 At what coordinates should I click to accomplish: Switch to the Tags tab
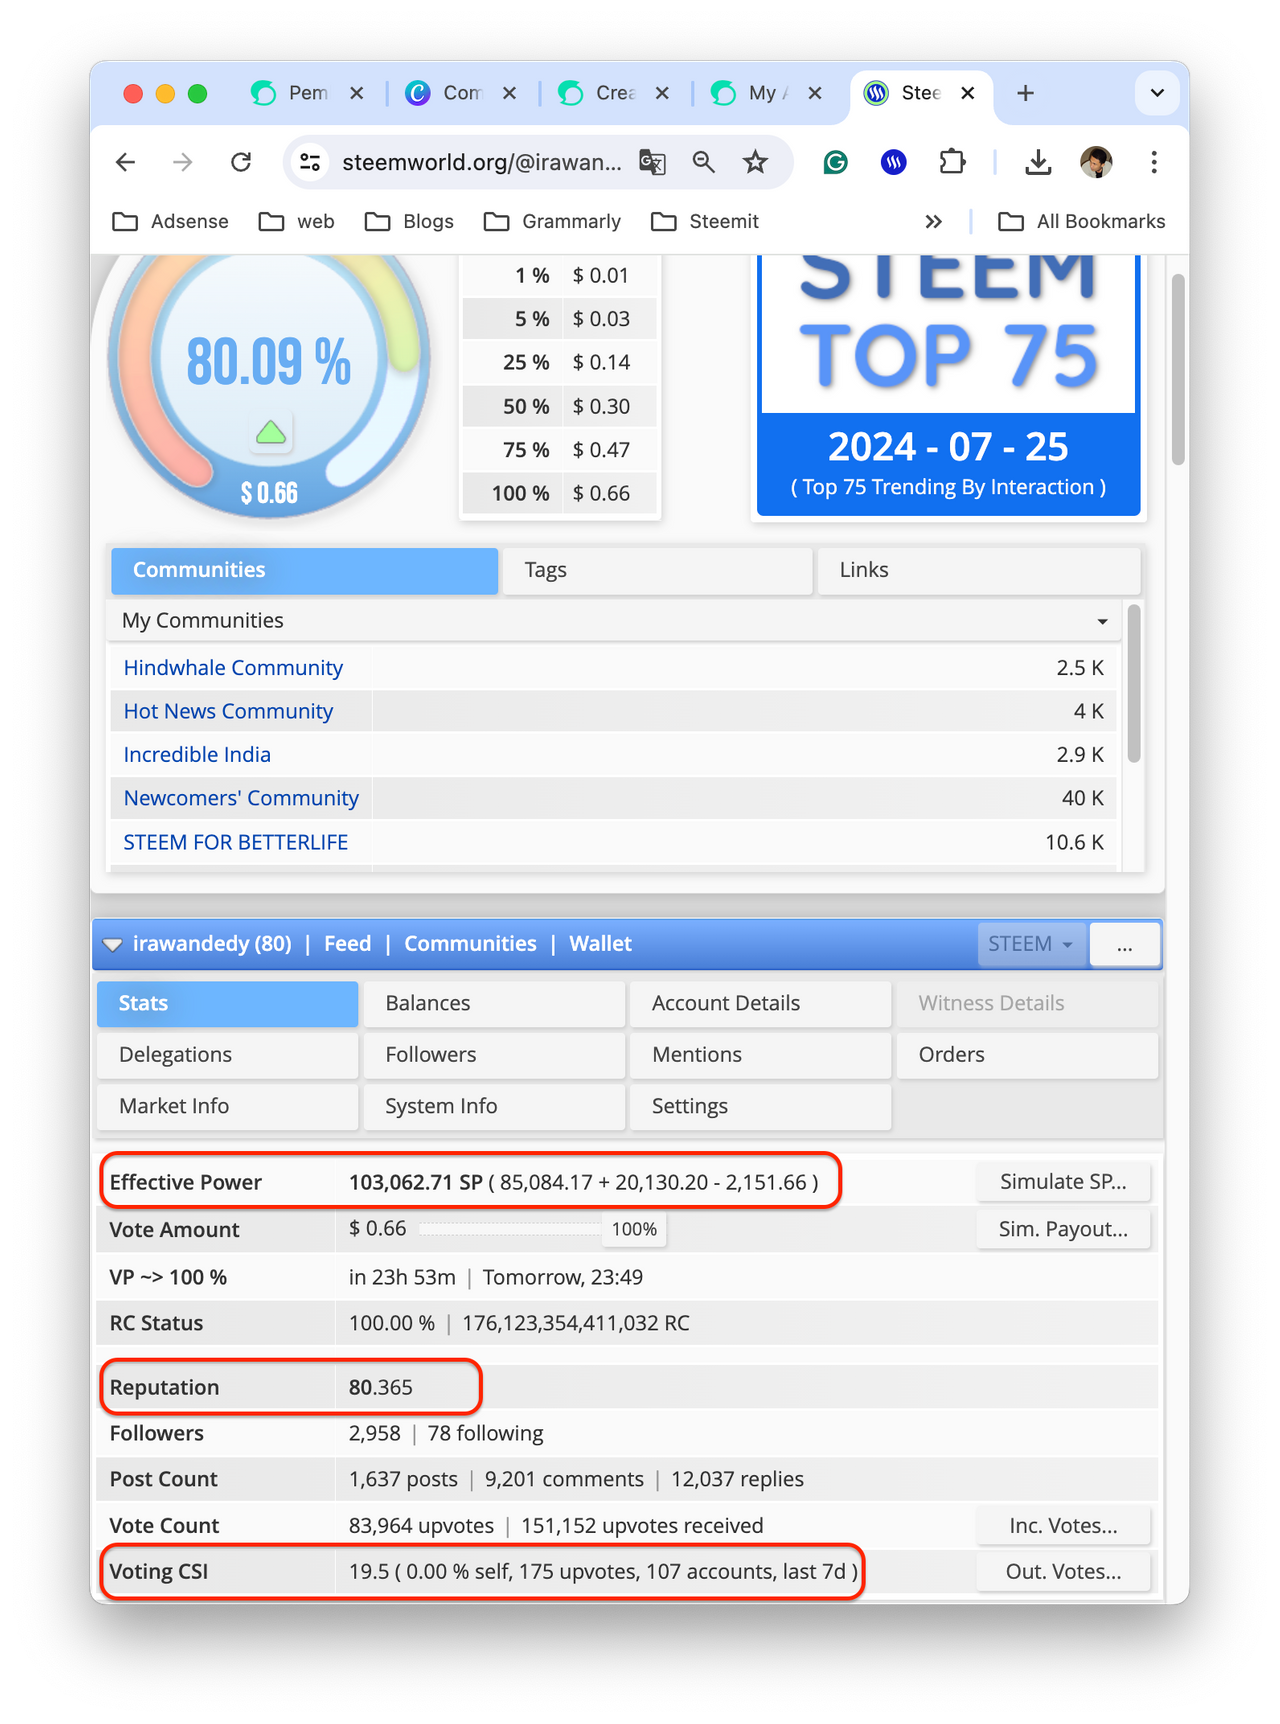pos(658,570)
